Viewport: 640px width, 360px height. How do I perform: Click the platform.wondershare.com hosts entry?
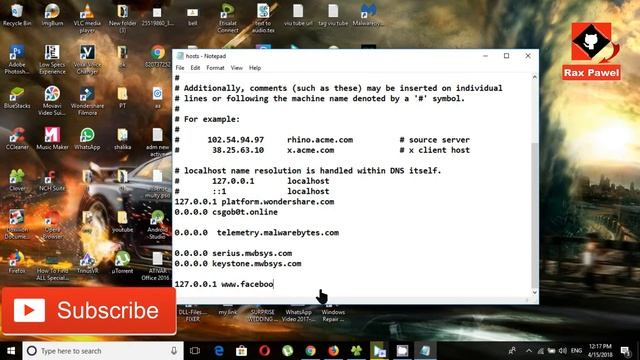pos(254,202)
